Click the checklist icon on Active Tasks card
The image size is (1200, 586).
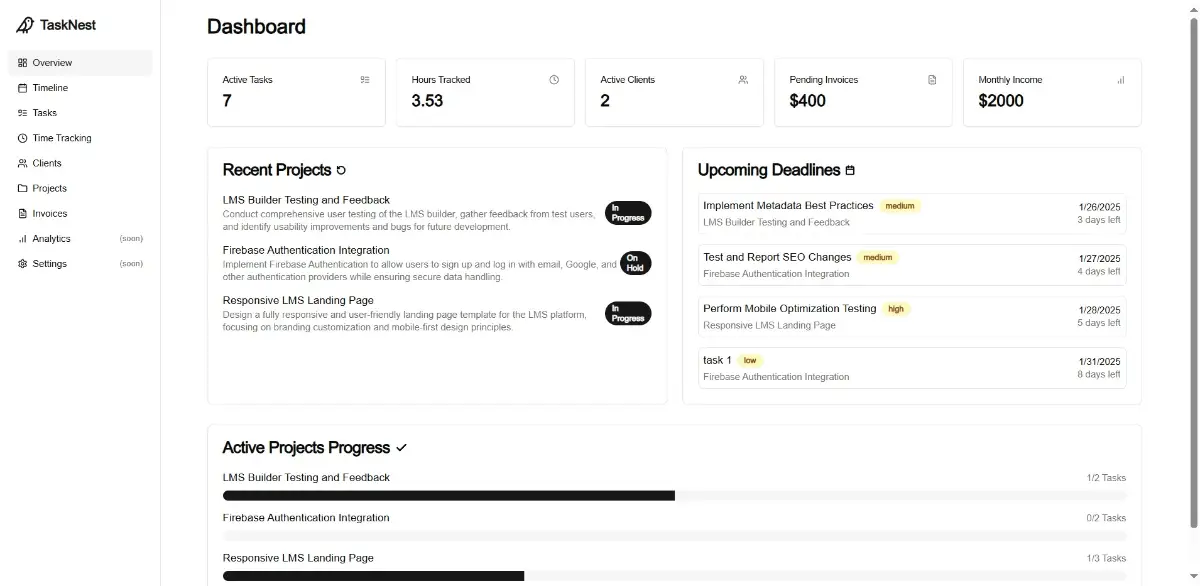[x=365, y=80]
